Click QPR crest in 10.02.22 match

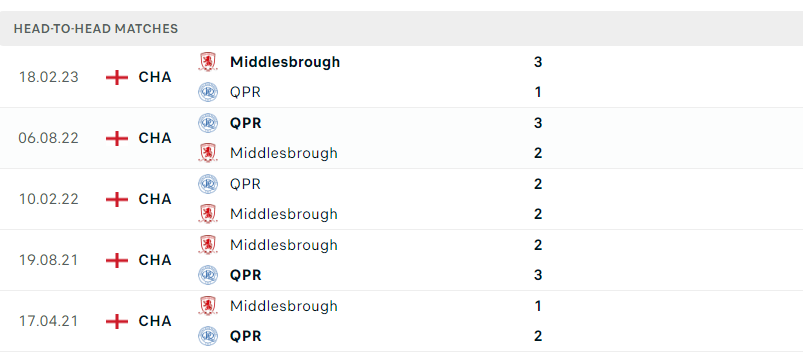[x=207, y=184]
